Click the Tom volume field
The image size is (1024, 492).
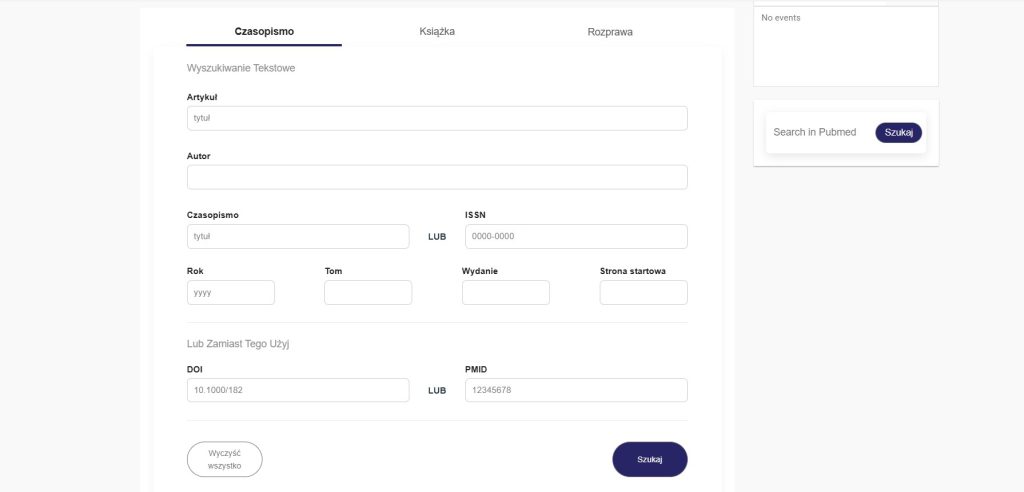tap(368, 293)
